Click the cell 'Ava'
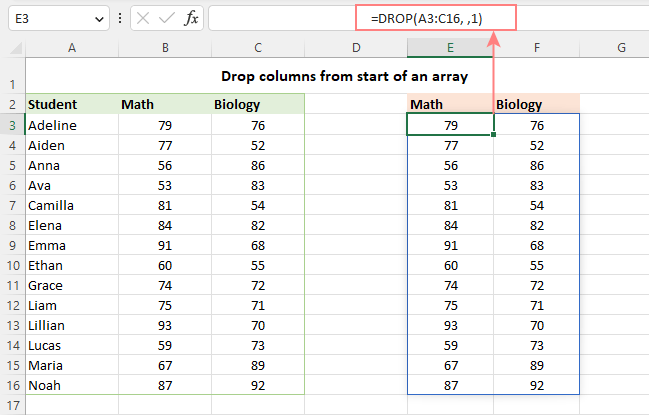The image size is (649, 415). pyautogui.click(x=72, y=185)
